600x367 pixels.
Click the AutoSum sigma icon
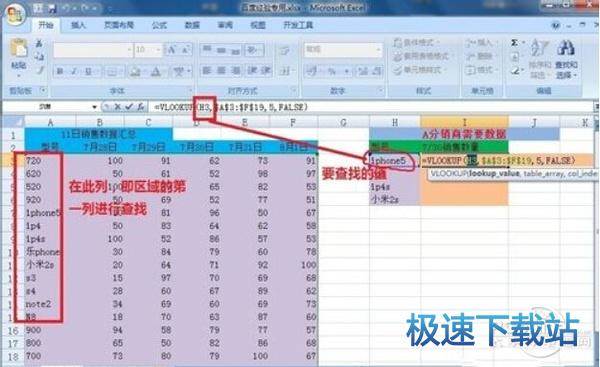click(515, 43)
